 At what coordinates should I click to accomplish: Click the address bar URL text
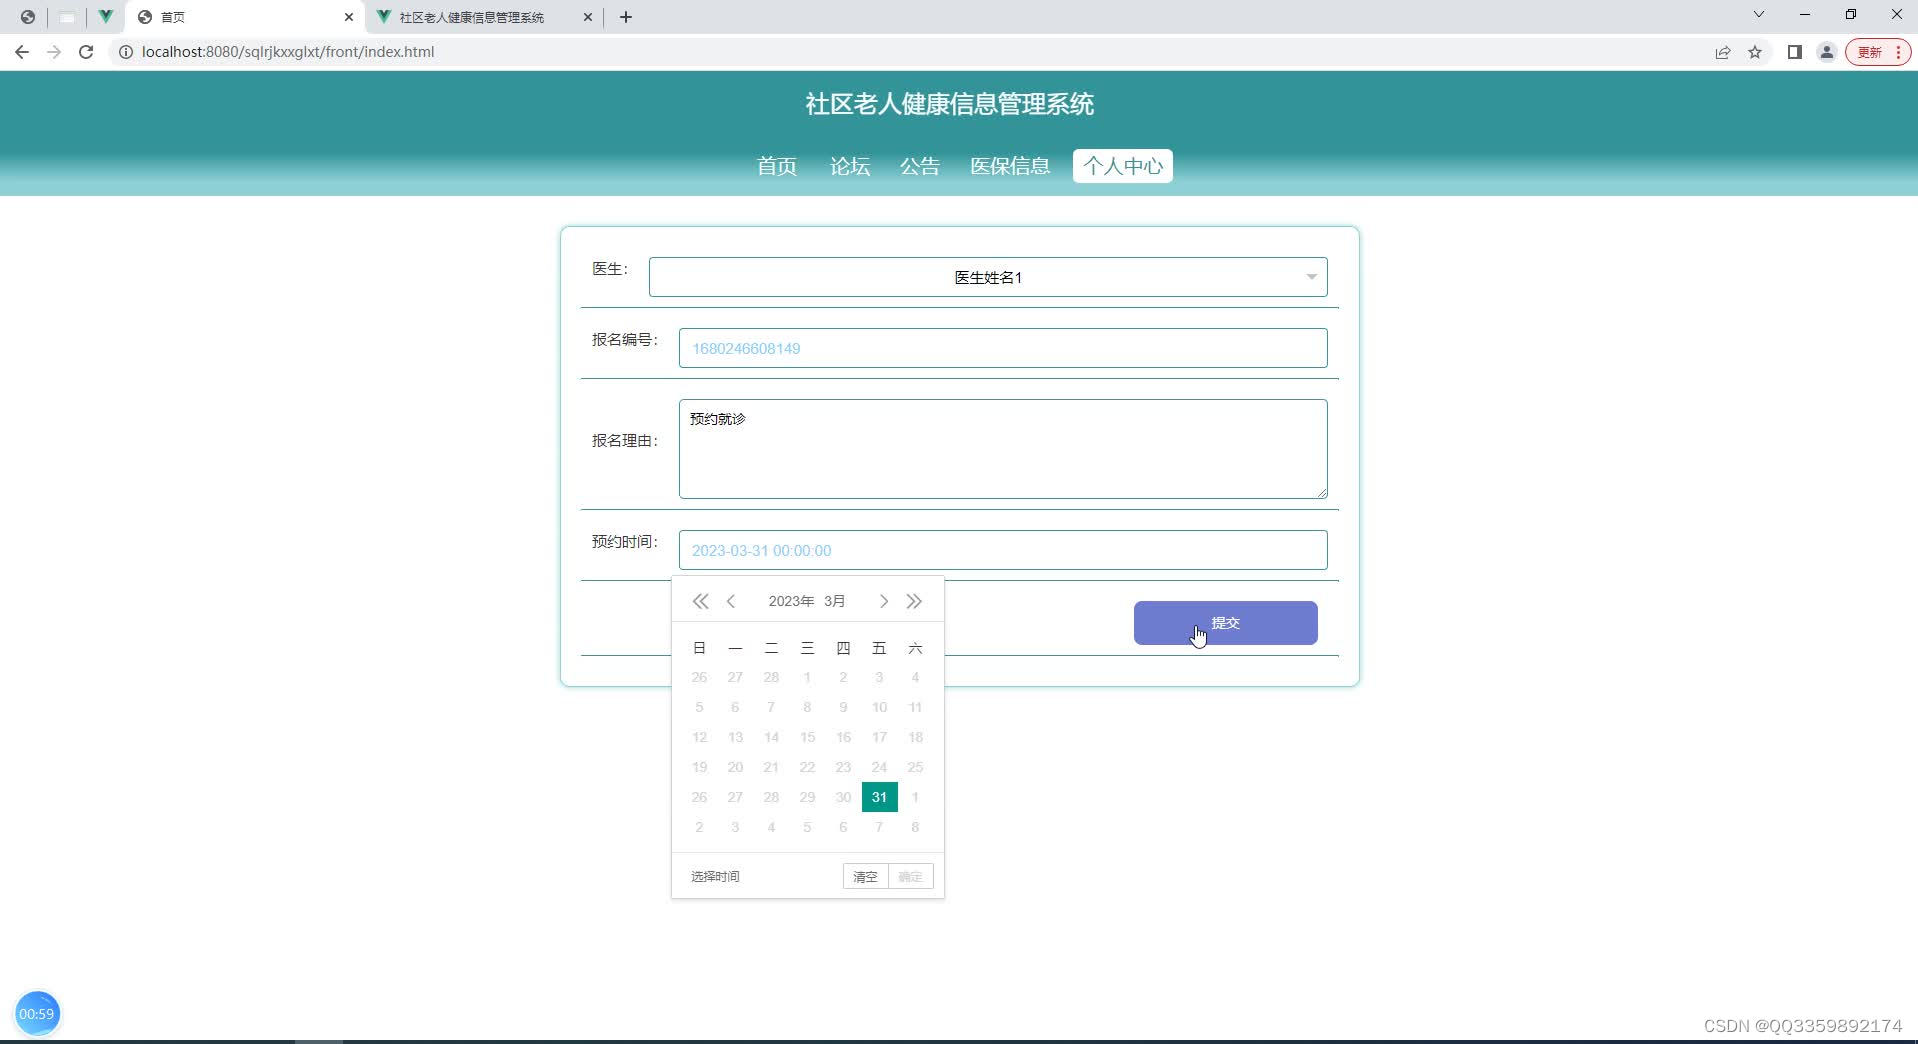[288, 52]
